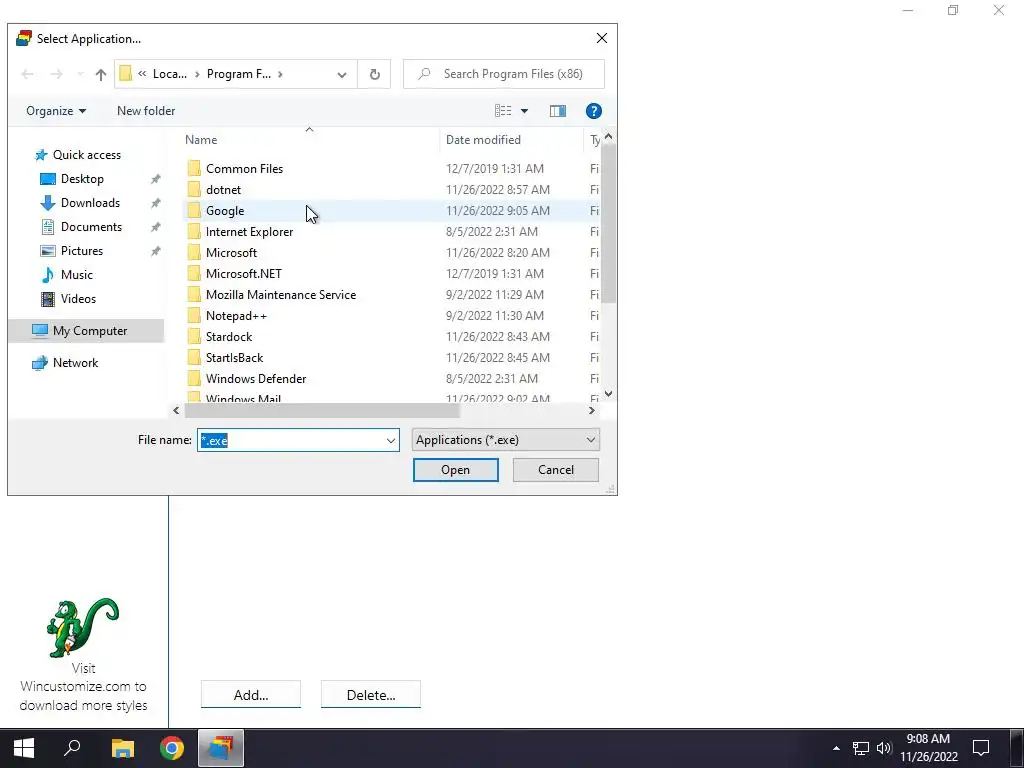Image resolution: width=1024 pixels, height=768 pixels.
Task: Select the Common Files folder
Action: pyautogui.click(x=244, y=168)
